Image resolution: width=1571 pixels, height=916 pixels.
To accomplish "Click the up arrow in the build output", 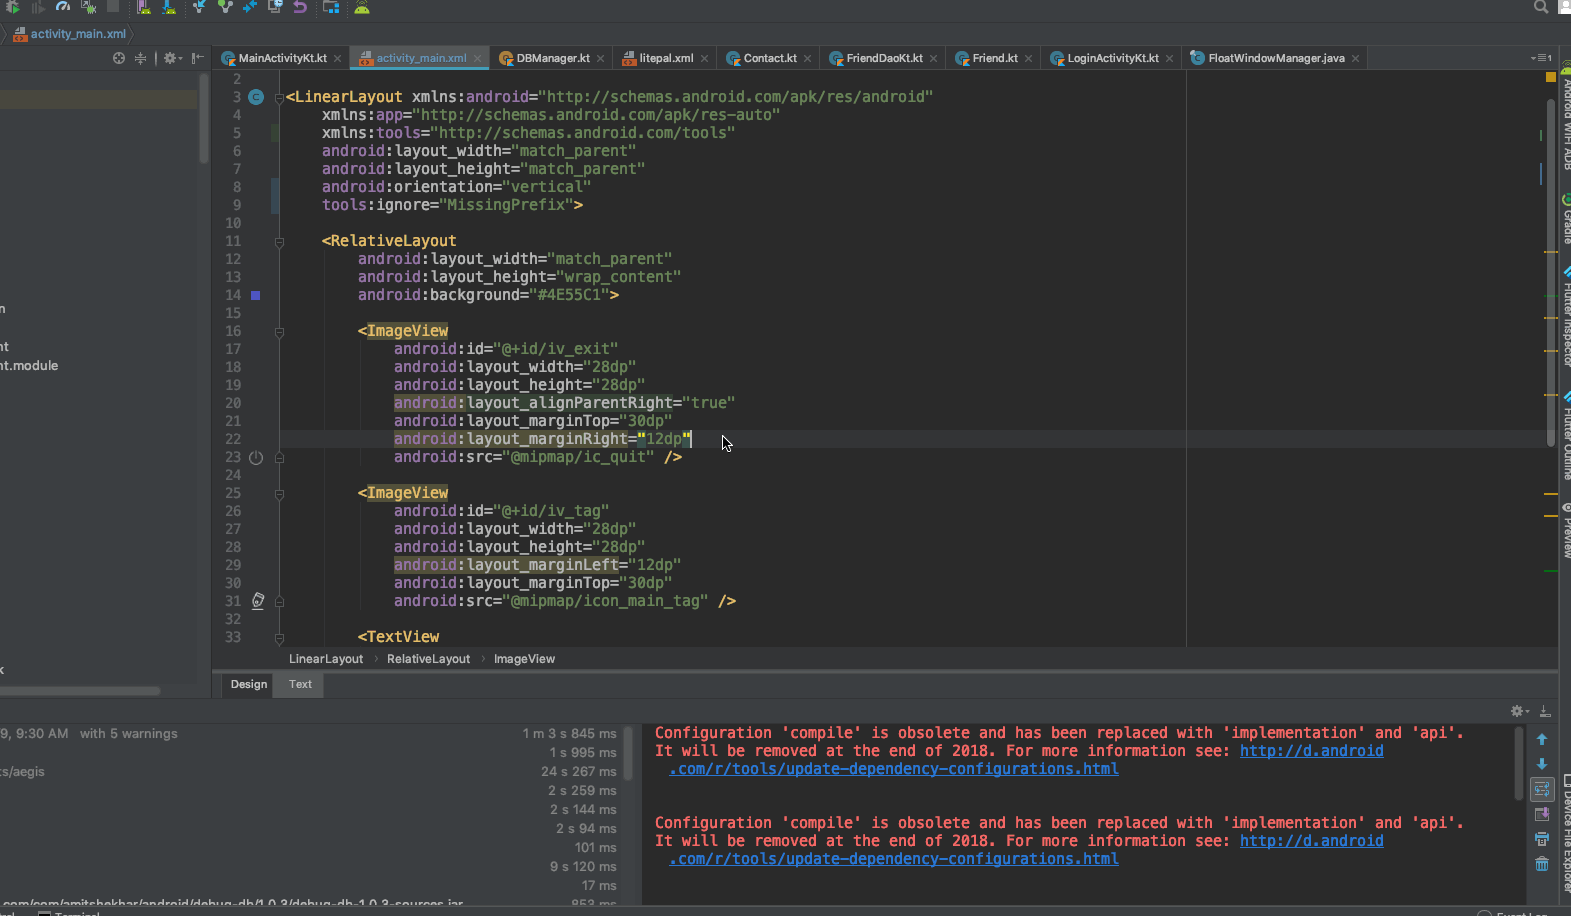I will pos(1542,739).
